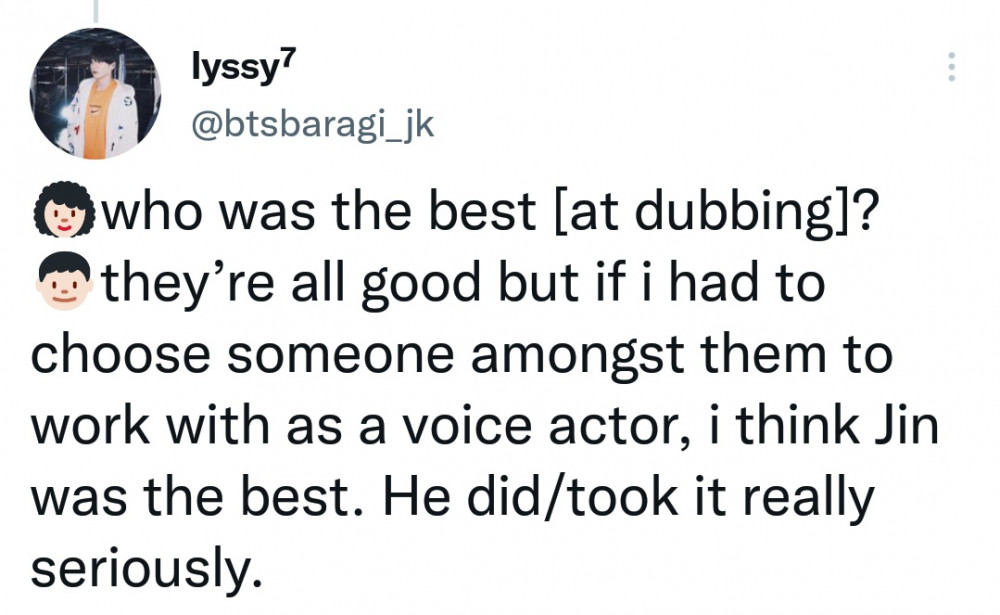Open the @btsbaragi_jk handle link
1000x615 pixels.
point(312,124)
